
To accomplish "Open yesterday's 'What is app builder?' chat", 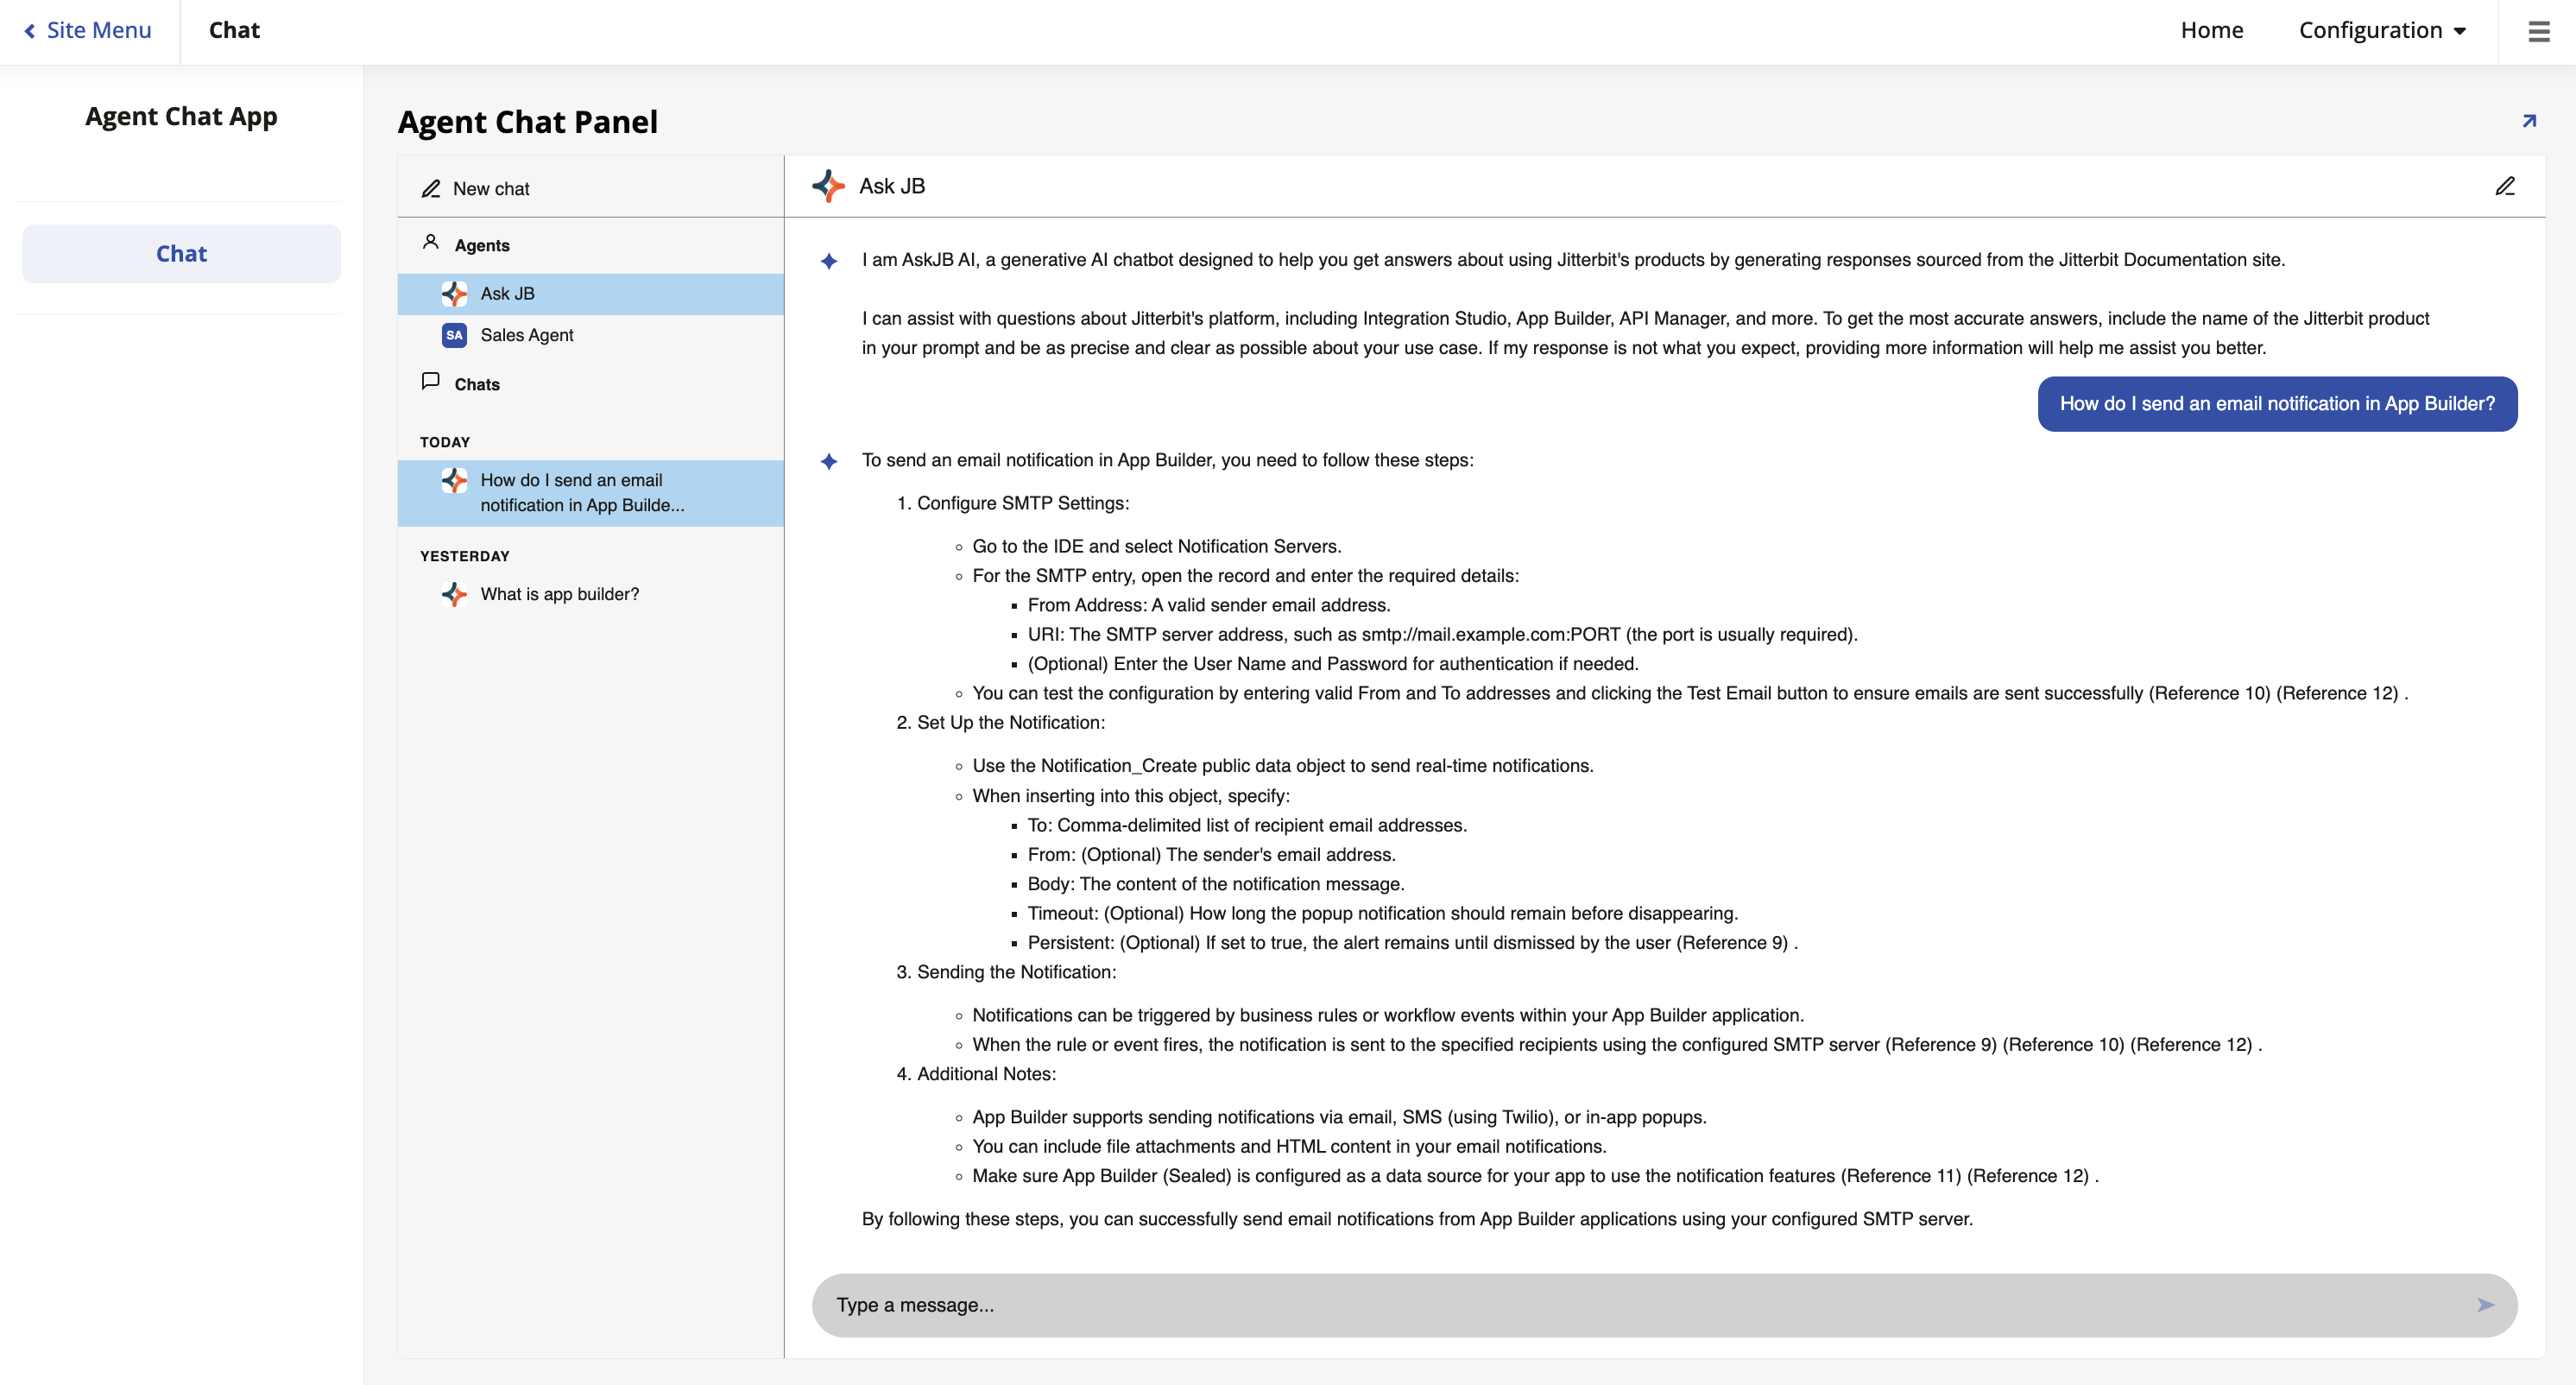I will point(590,594).
